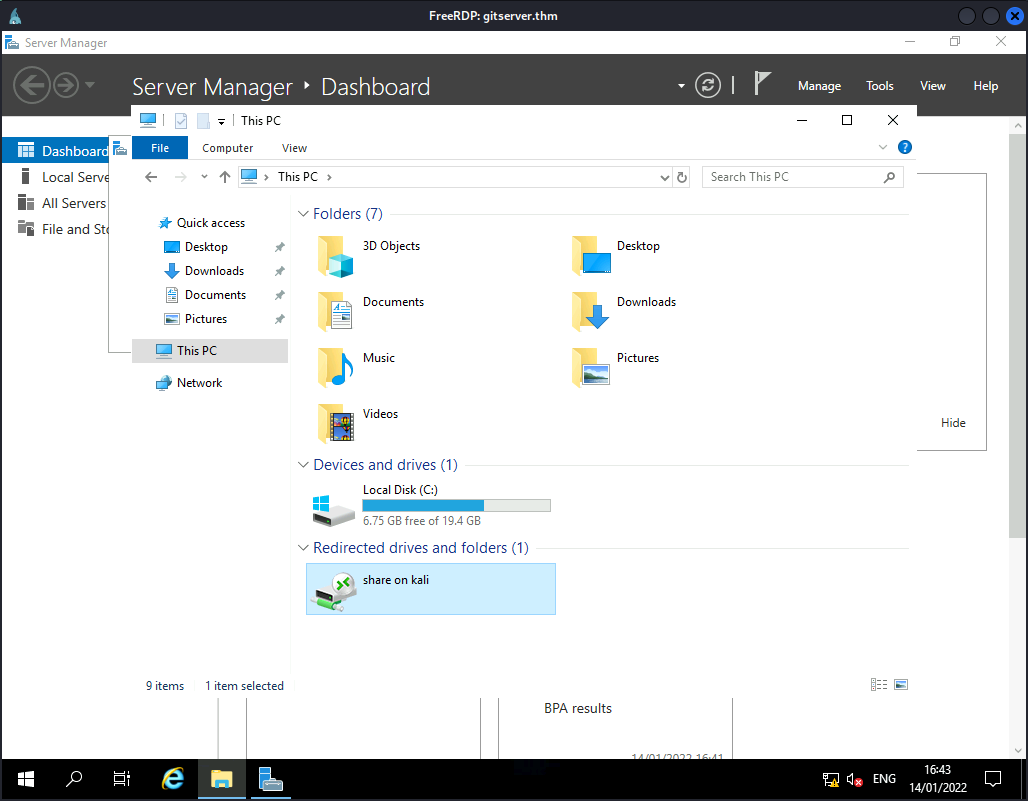Collapse the Devices and drives group
Image resolution: width=1028 pixels, height=801 pixels.
pos(303,465)
